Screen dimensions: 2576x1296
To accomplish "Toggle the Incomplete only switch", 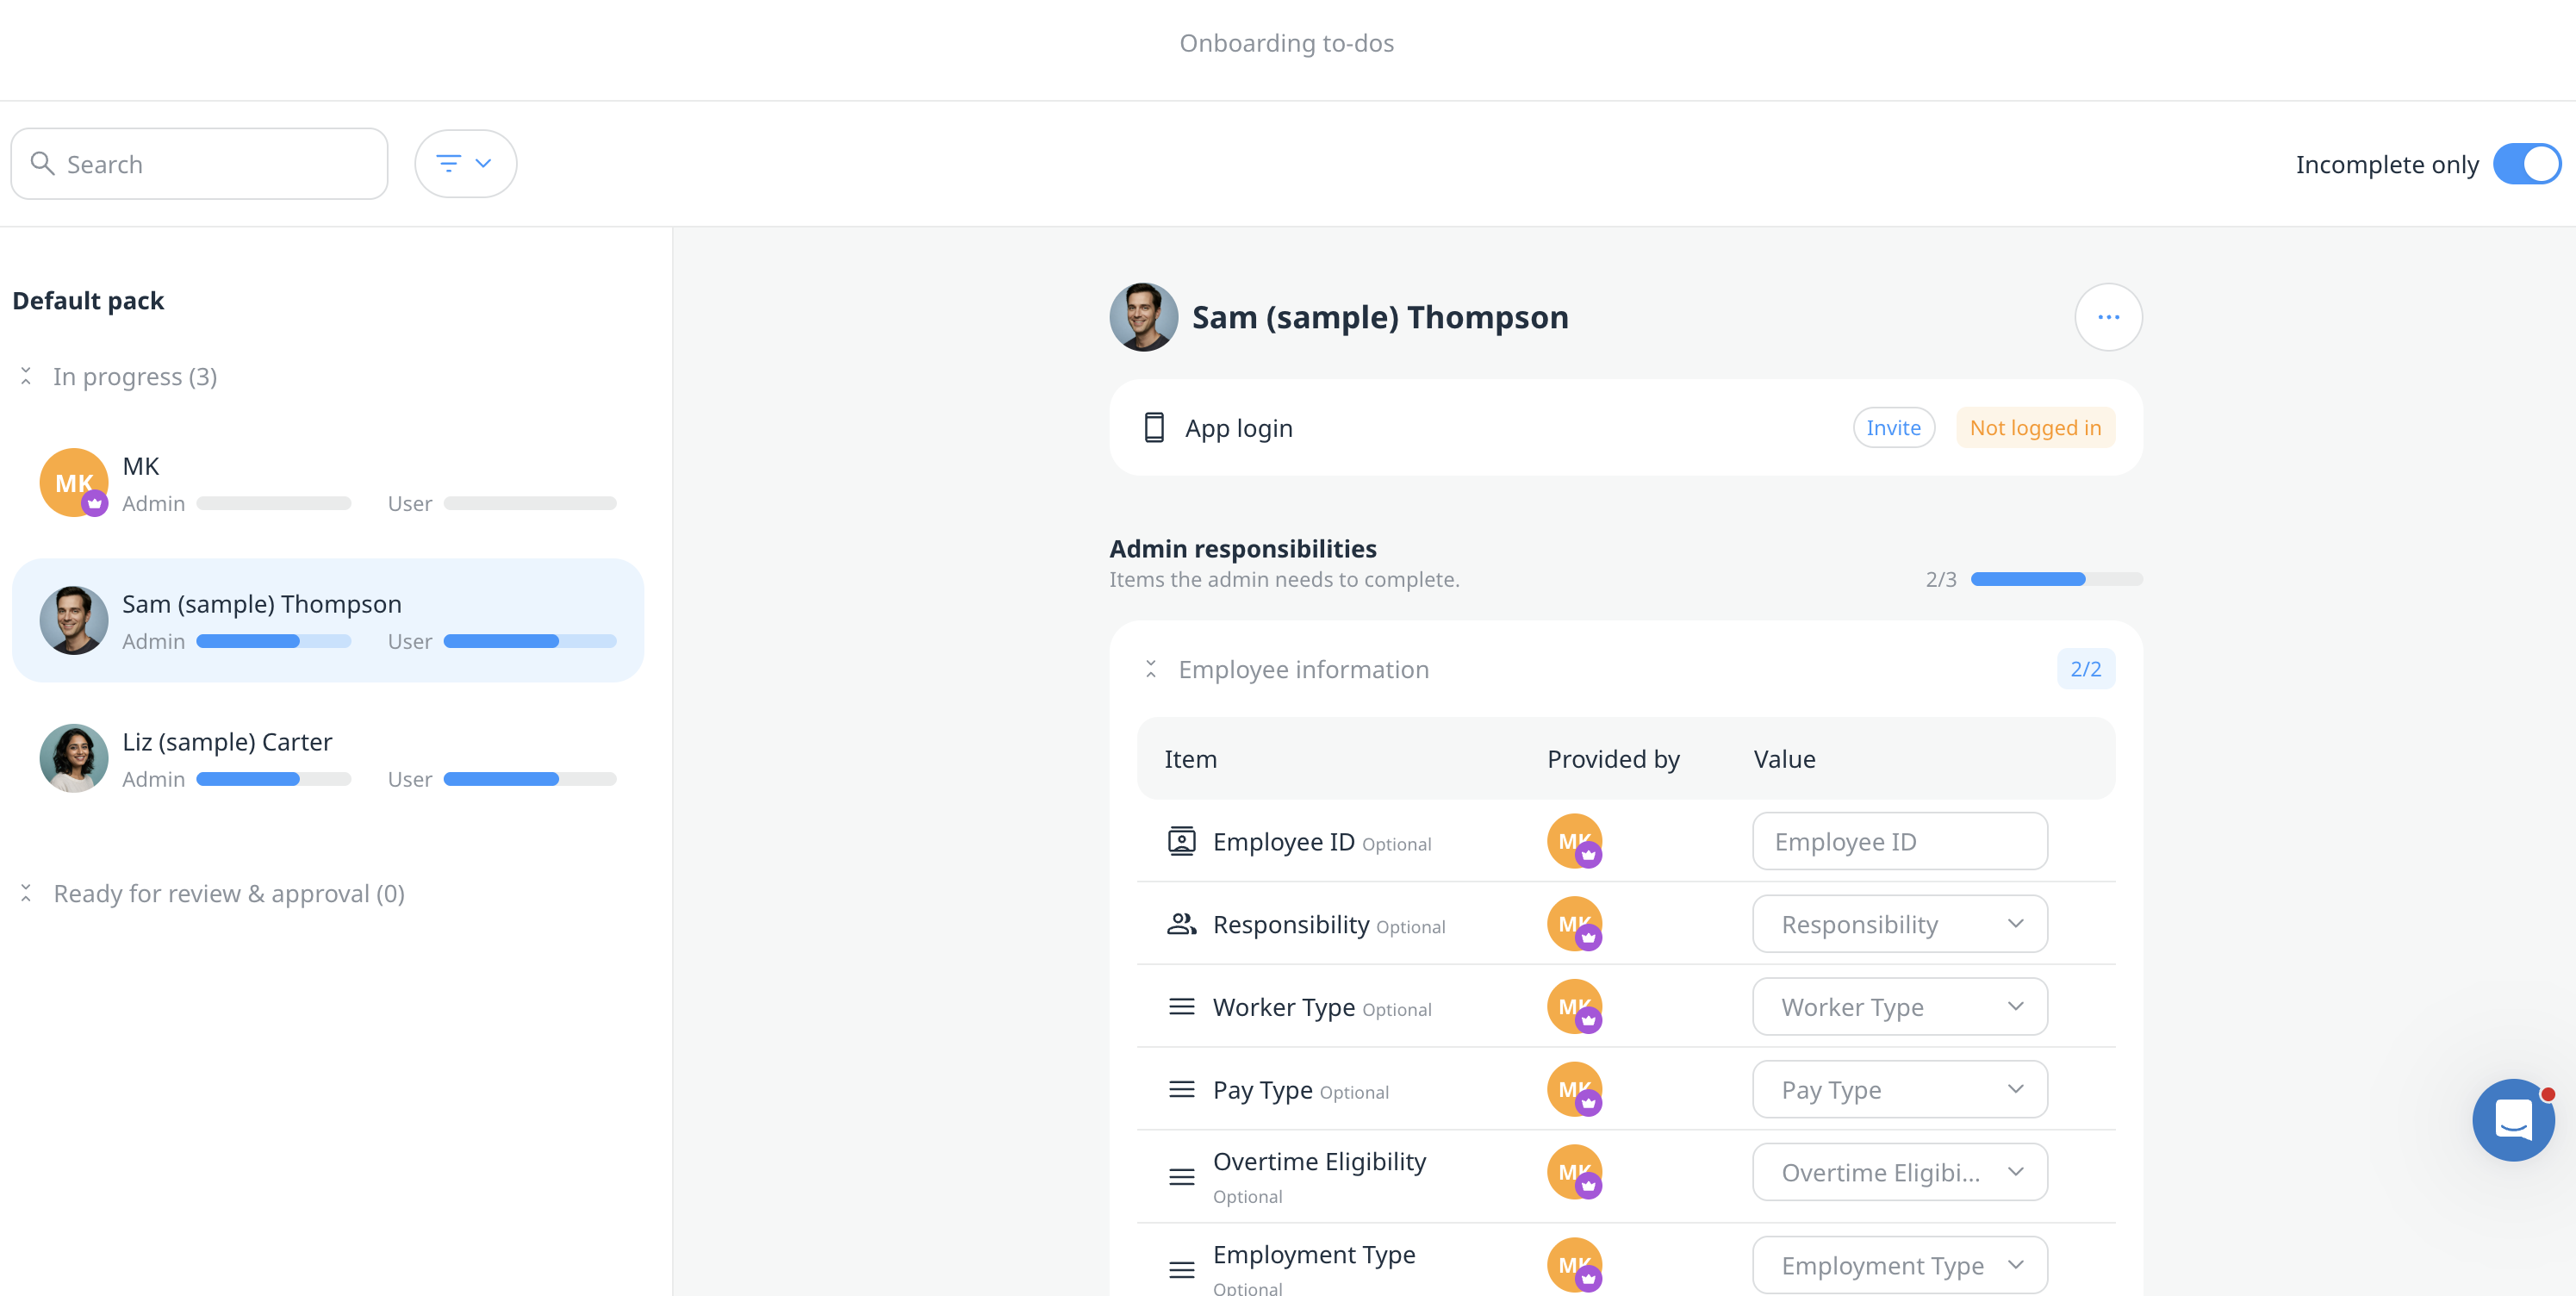I will click(x=2526, y=164).
